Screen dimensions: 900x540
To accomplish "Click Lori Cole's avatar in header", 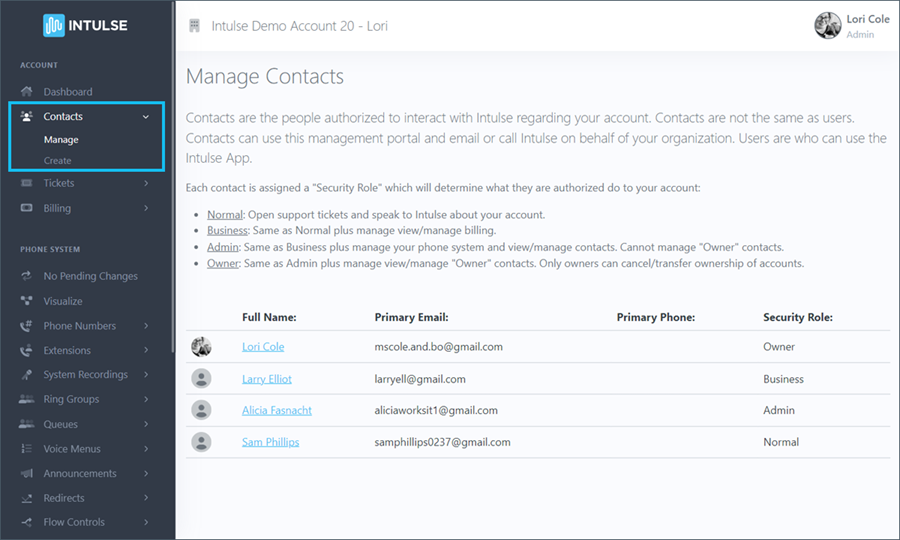I will coord(828,25).
